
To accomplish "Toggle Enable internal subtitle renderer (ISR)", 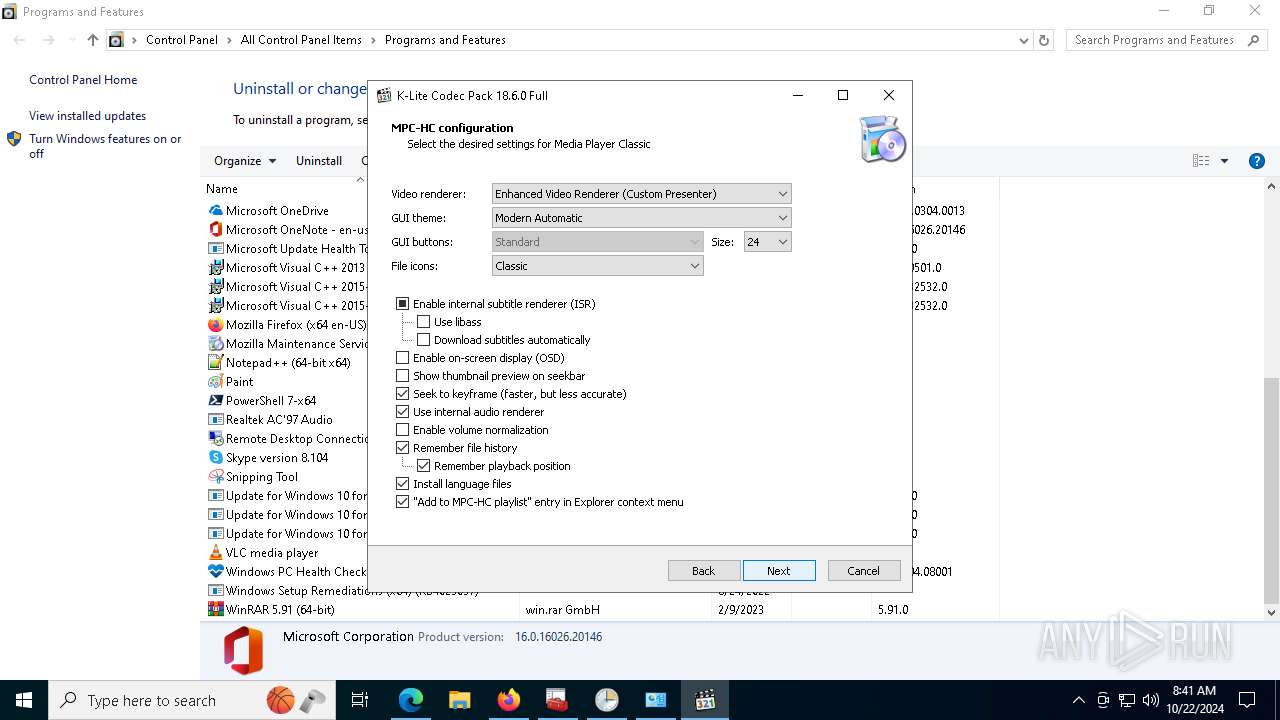I will [x=403, y=304].
